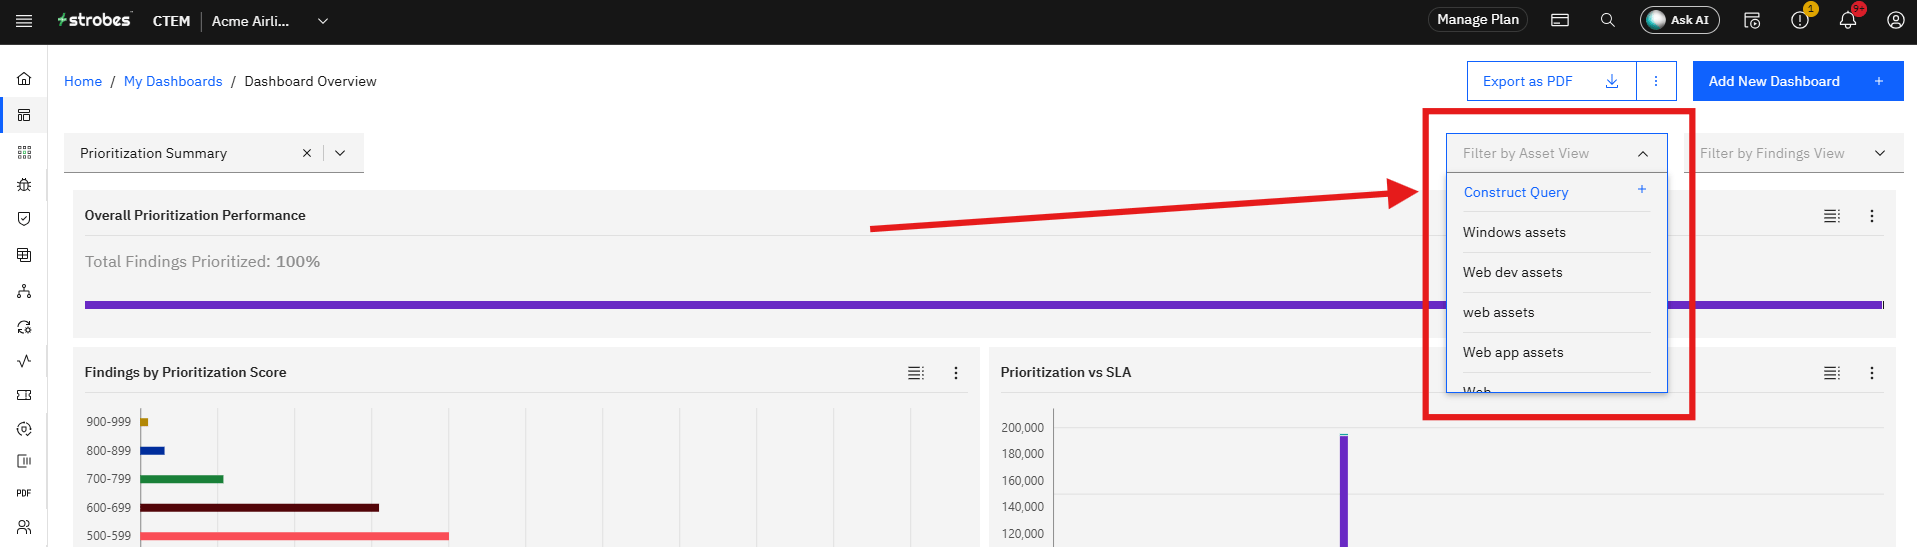This screenshot has height=547, width=1917.
Task: Click the Strobes logo
Action: [94, 20]
